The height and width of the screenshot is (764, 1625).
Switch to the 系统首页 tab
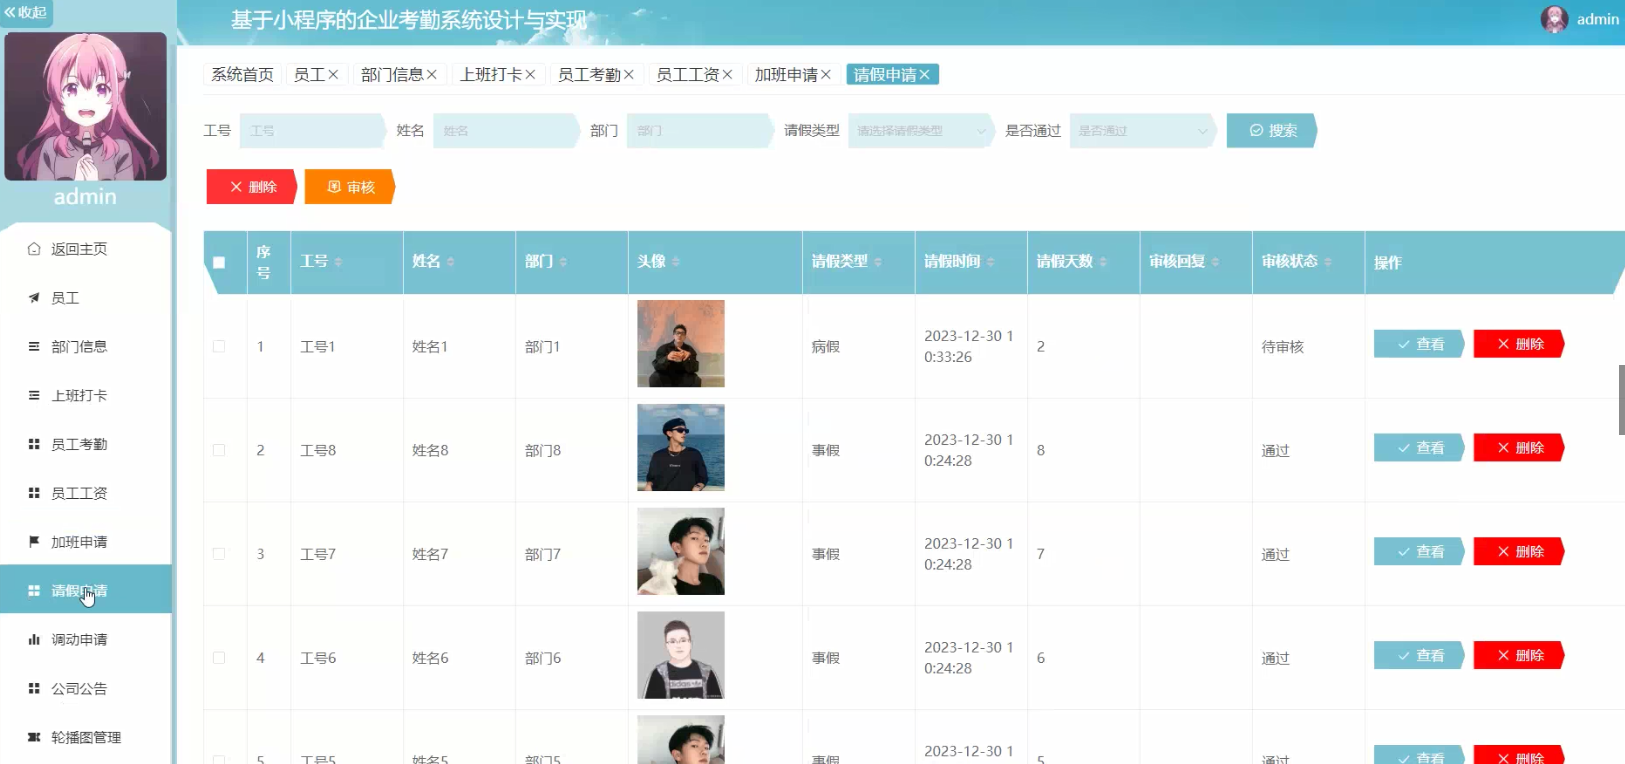[x=242, y=75]
